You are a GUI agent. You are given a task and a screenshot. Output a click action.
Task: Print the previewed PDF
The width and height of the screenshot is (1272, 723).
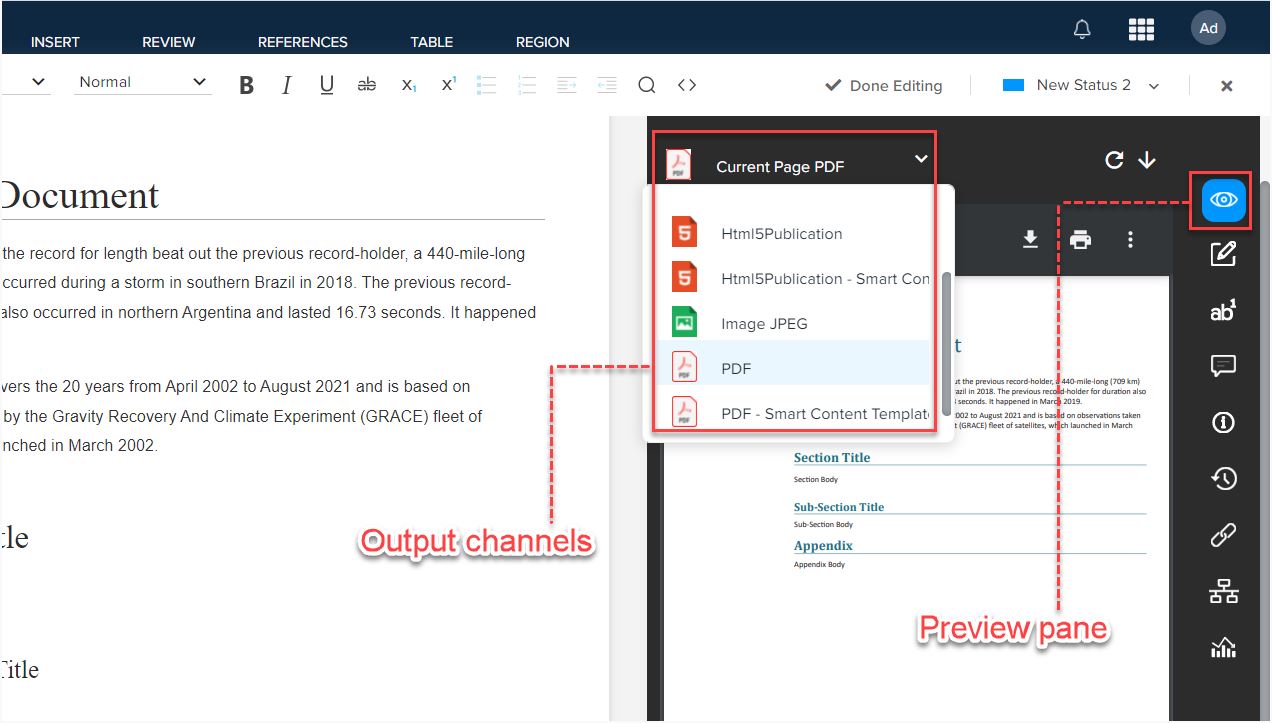click(x=1080, y=240)
